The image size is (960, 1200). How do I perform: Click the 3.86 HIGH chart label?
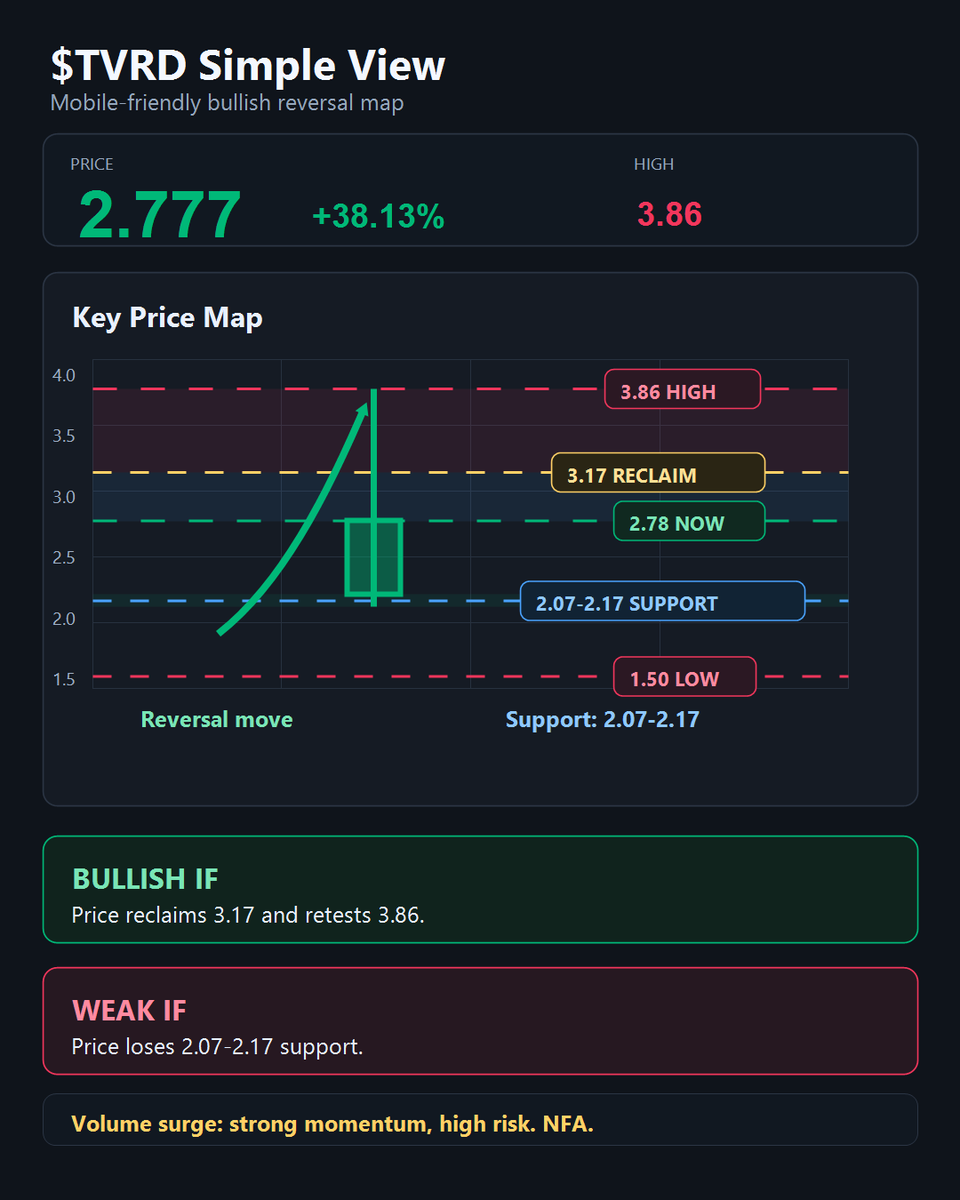683,389
